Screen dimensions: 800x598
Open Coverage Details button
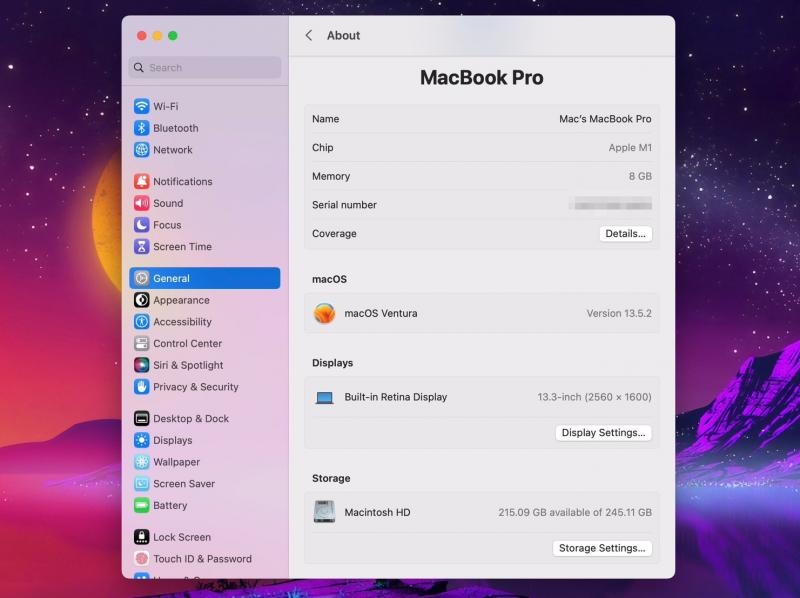[x=625, y=234]
